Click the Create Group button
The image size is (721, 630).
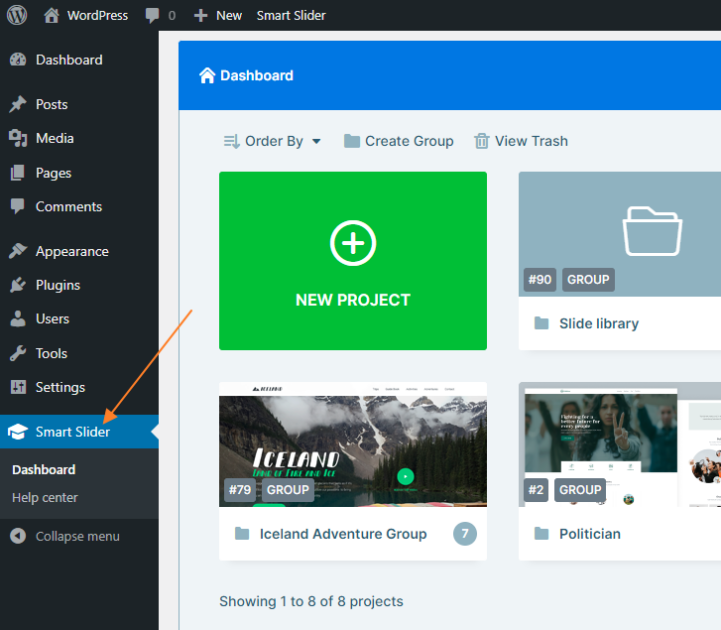[x=399, y=141]
